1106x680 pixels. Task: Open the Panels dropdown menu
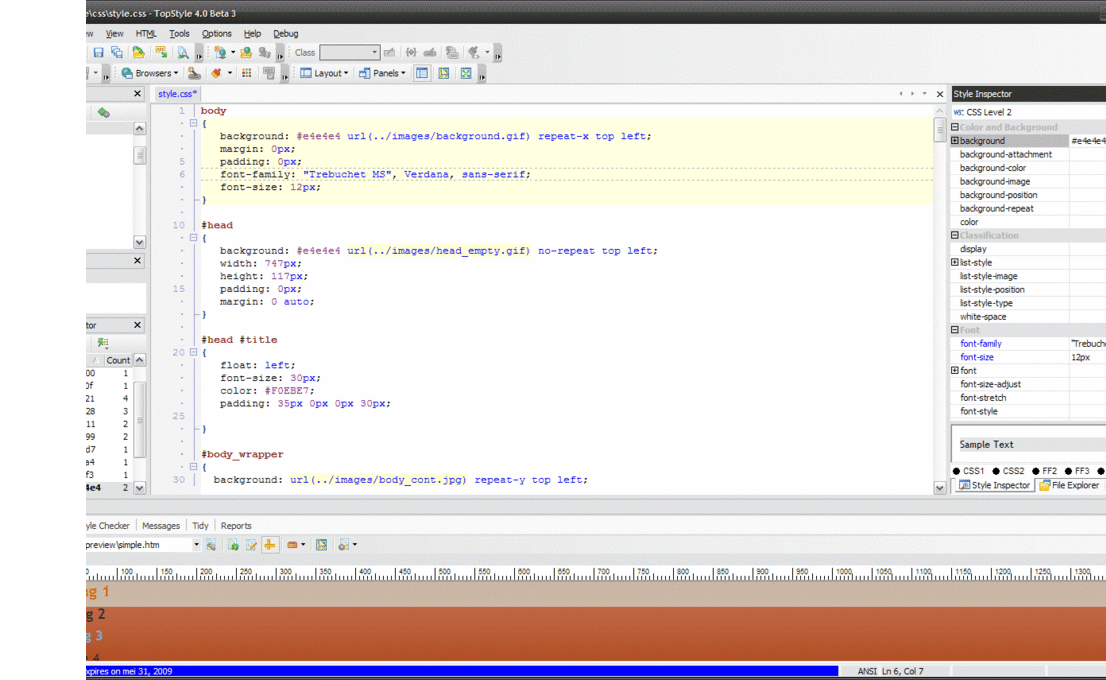click(x=382, y=73)
